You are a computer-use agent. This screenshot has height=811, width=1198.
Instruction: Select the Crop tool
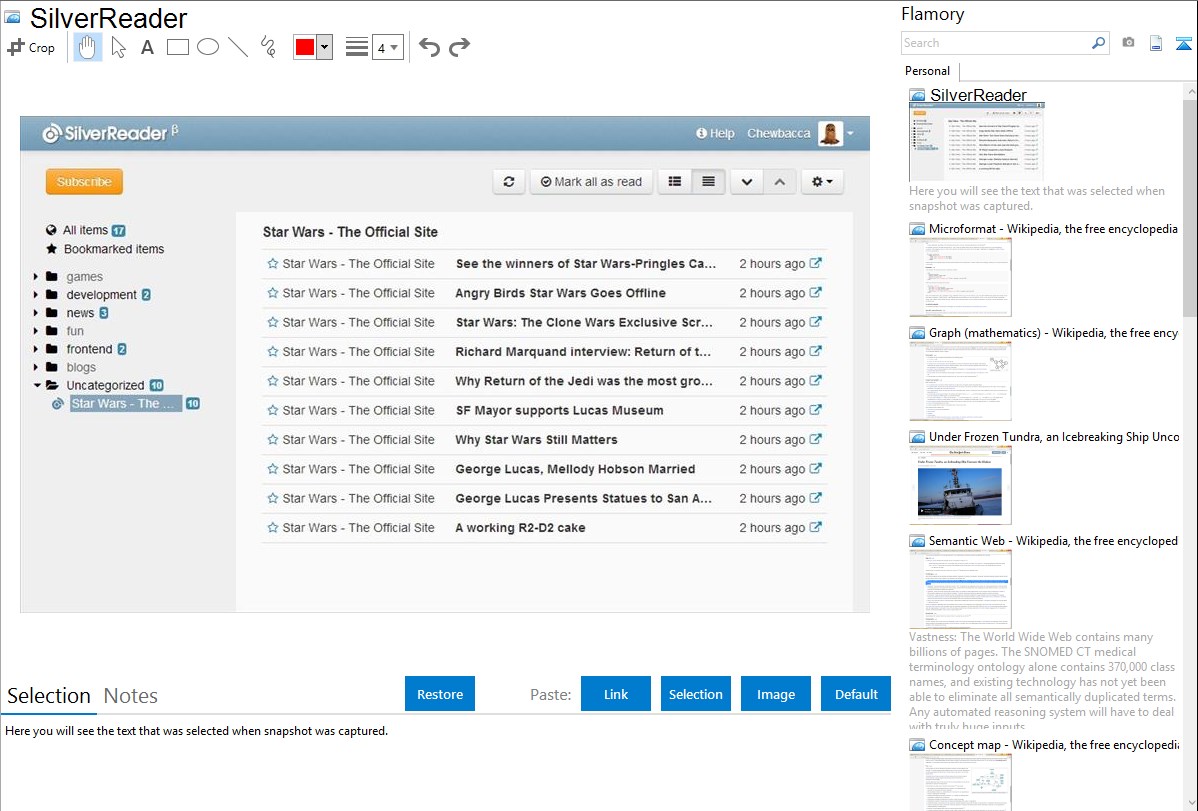31,47
